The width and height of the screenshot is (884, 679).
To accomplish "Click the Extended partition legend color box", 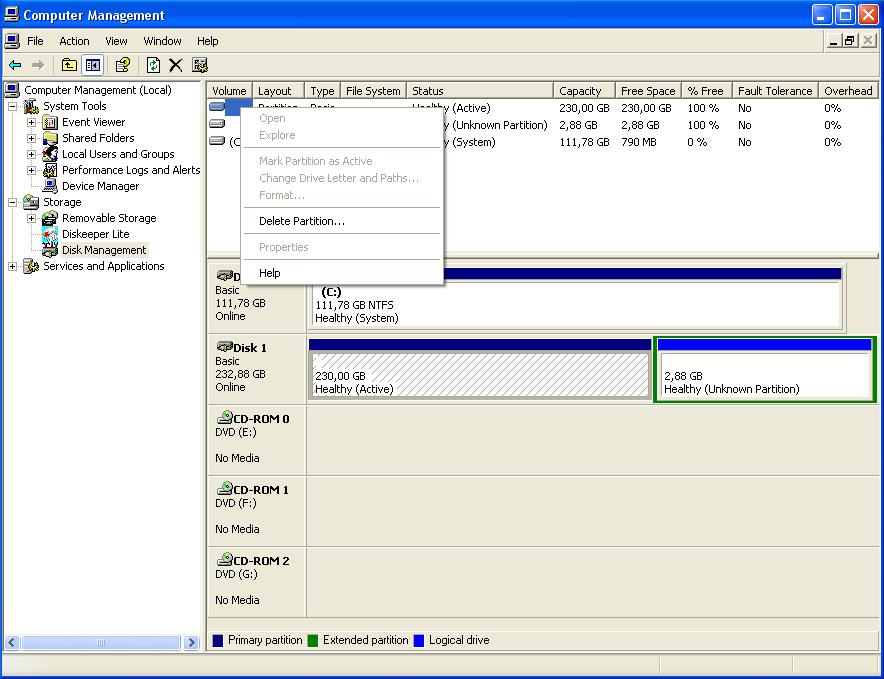I will pos(313,641).
